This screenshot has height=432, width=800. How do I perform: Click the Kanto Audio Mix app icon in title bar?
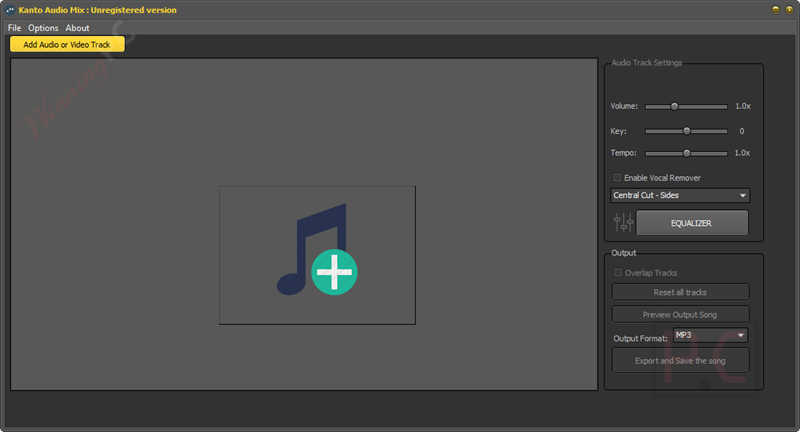pos(10,10)
